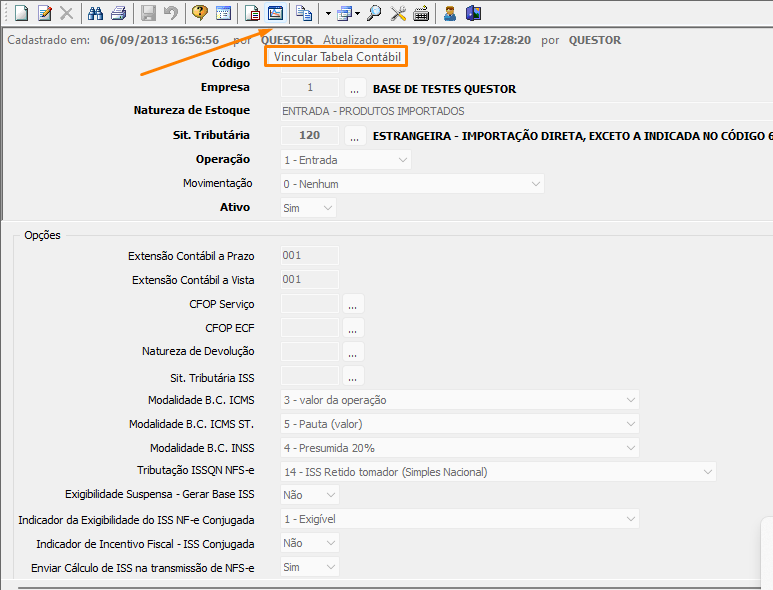Click the copy documents icon
773x590 pixels.
(304, 13)
